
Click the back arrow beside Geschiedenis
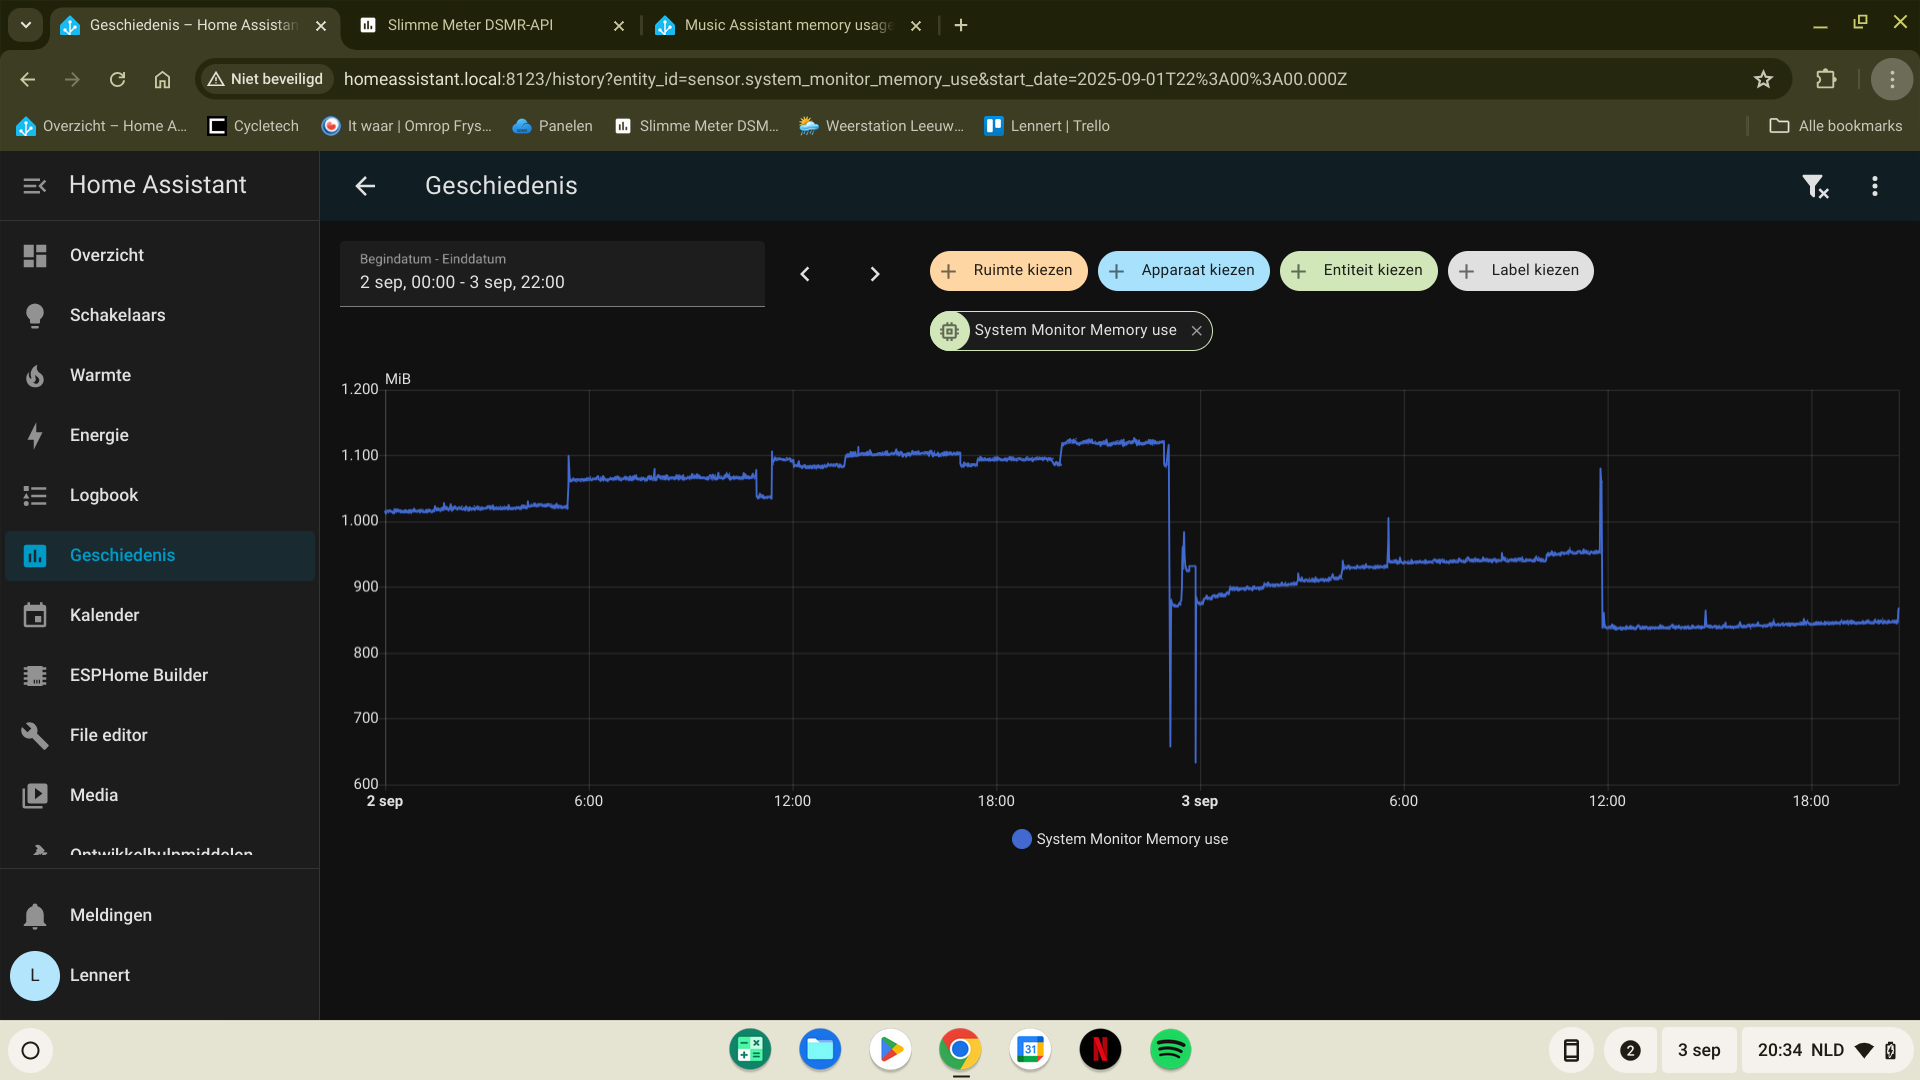(x=365, y=186)
